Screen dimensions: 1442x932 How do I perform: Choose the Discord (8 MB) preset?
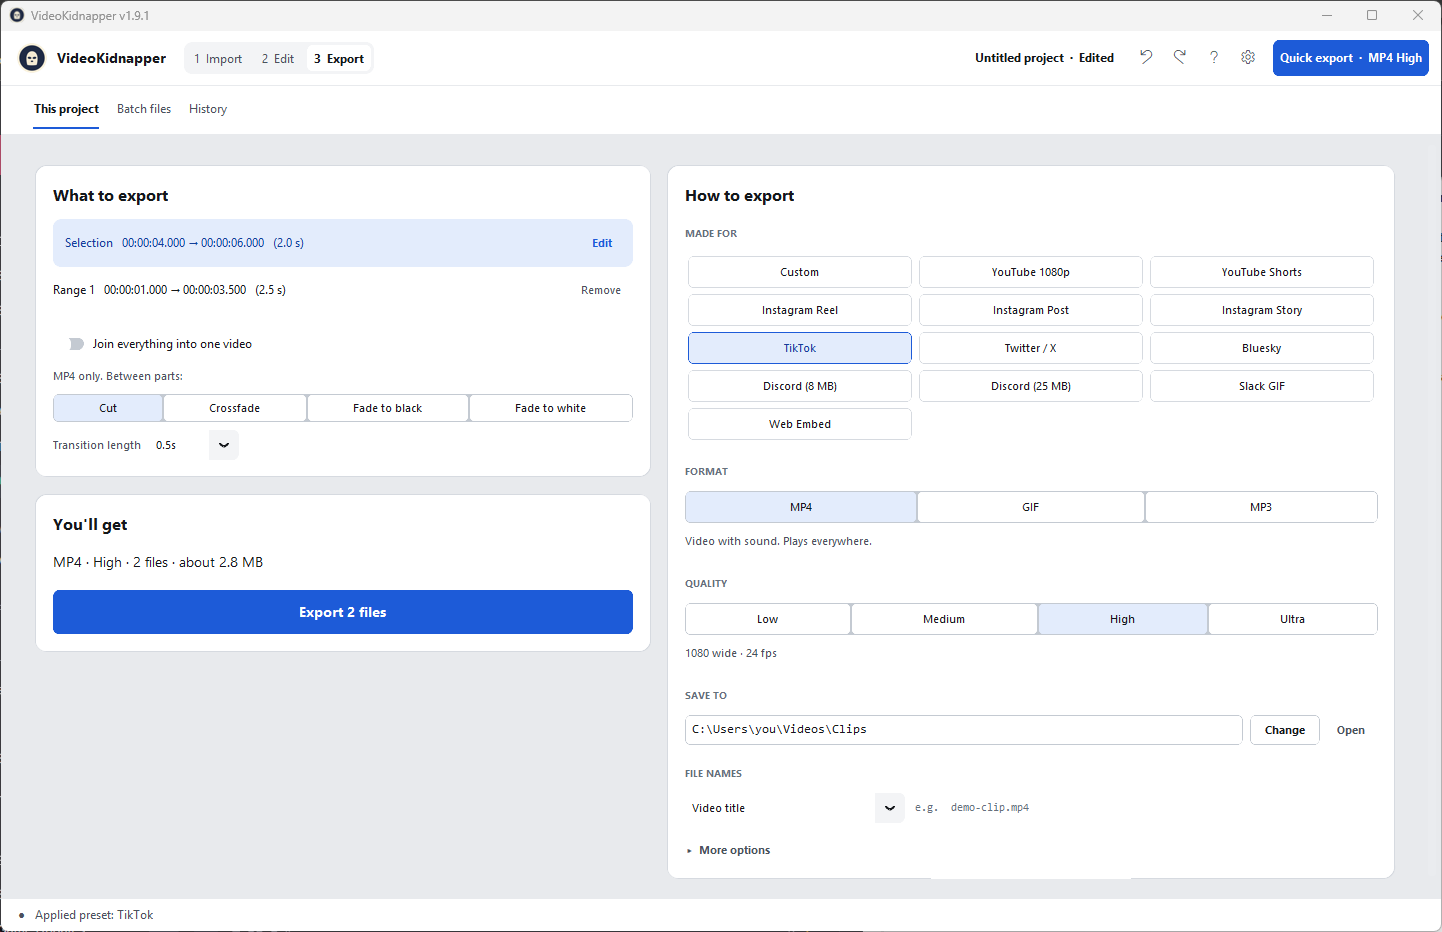pyautogui.click(x=800, y=386)
